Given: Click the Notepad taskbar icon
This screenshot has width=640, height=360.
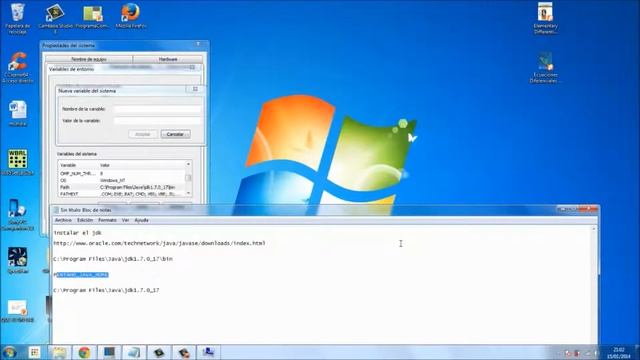Looking at the screenshot, I should [x=134, y=352].
